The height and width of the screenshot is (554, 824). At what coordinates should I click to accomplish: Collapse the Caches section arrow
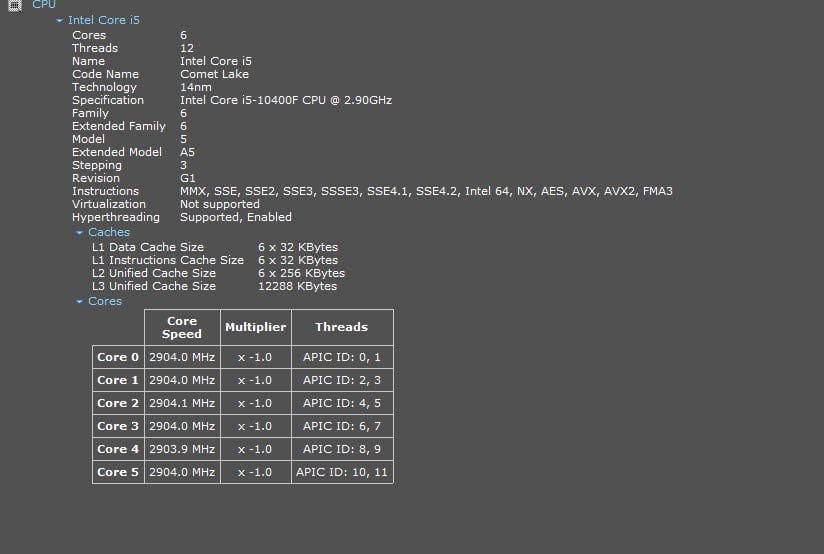(x=79, y=232)
